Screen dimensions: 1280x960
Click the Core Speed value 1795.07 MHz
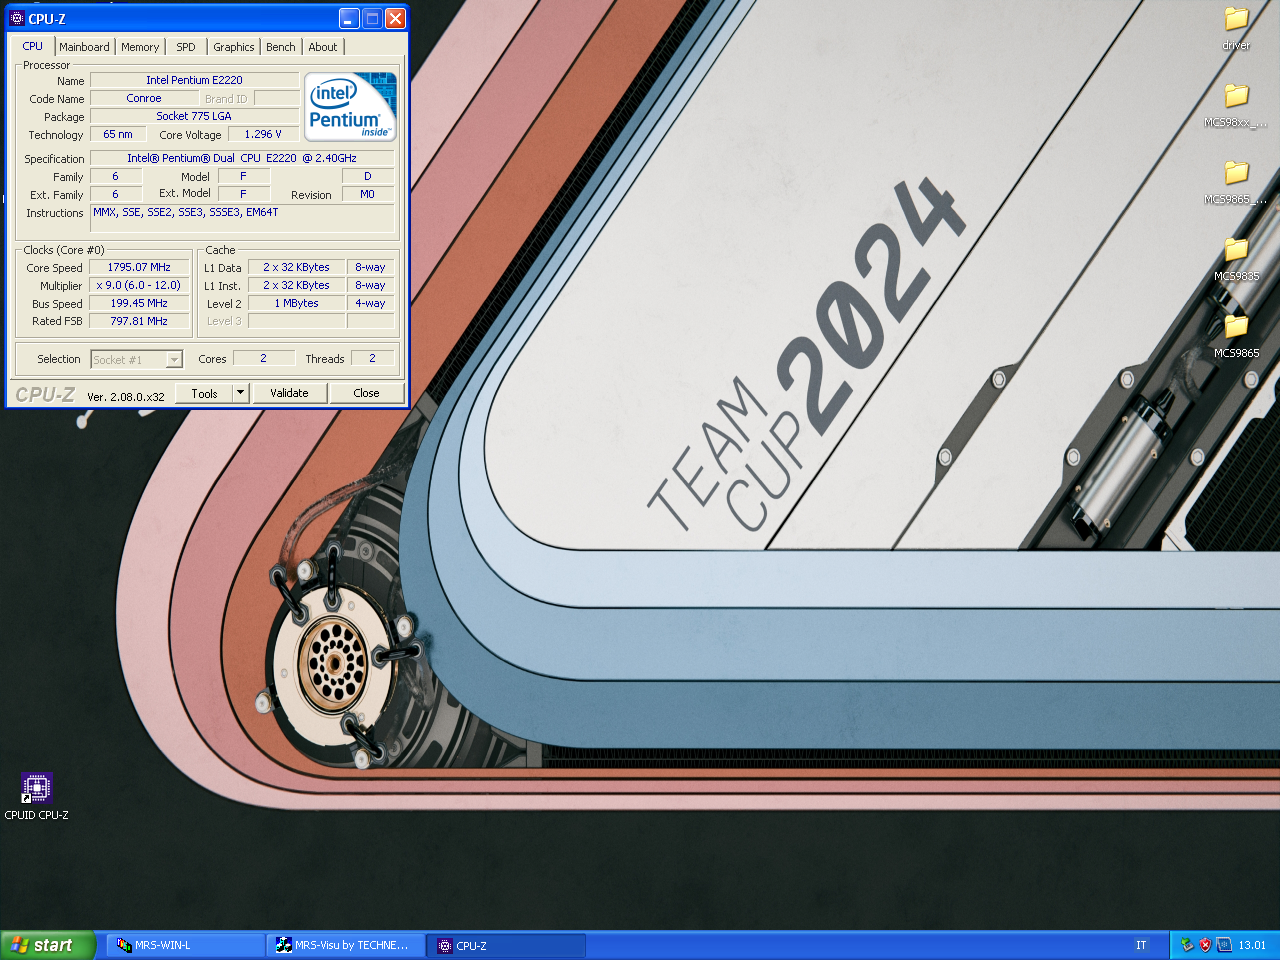(x=139, y=267)
